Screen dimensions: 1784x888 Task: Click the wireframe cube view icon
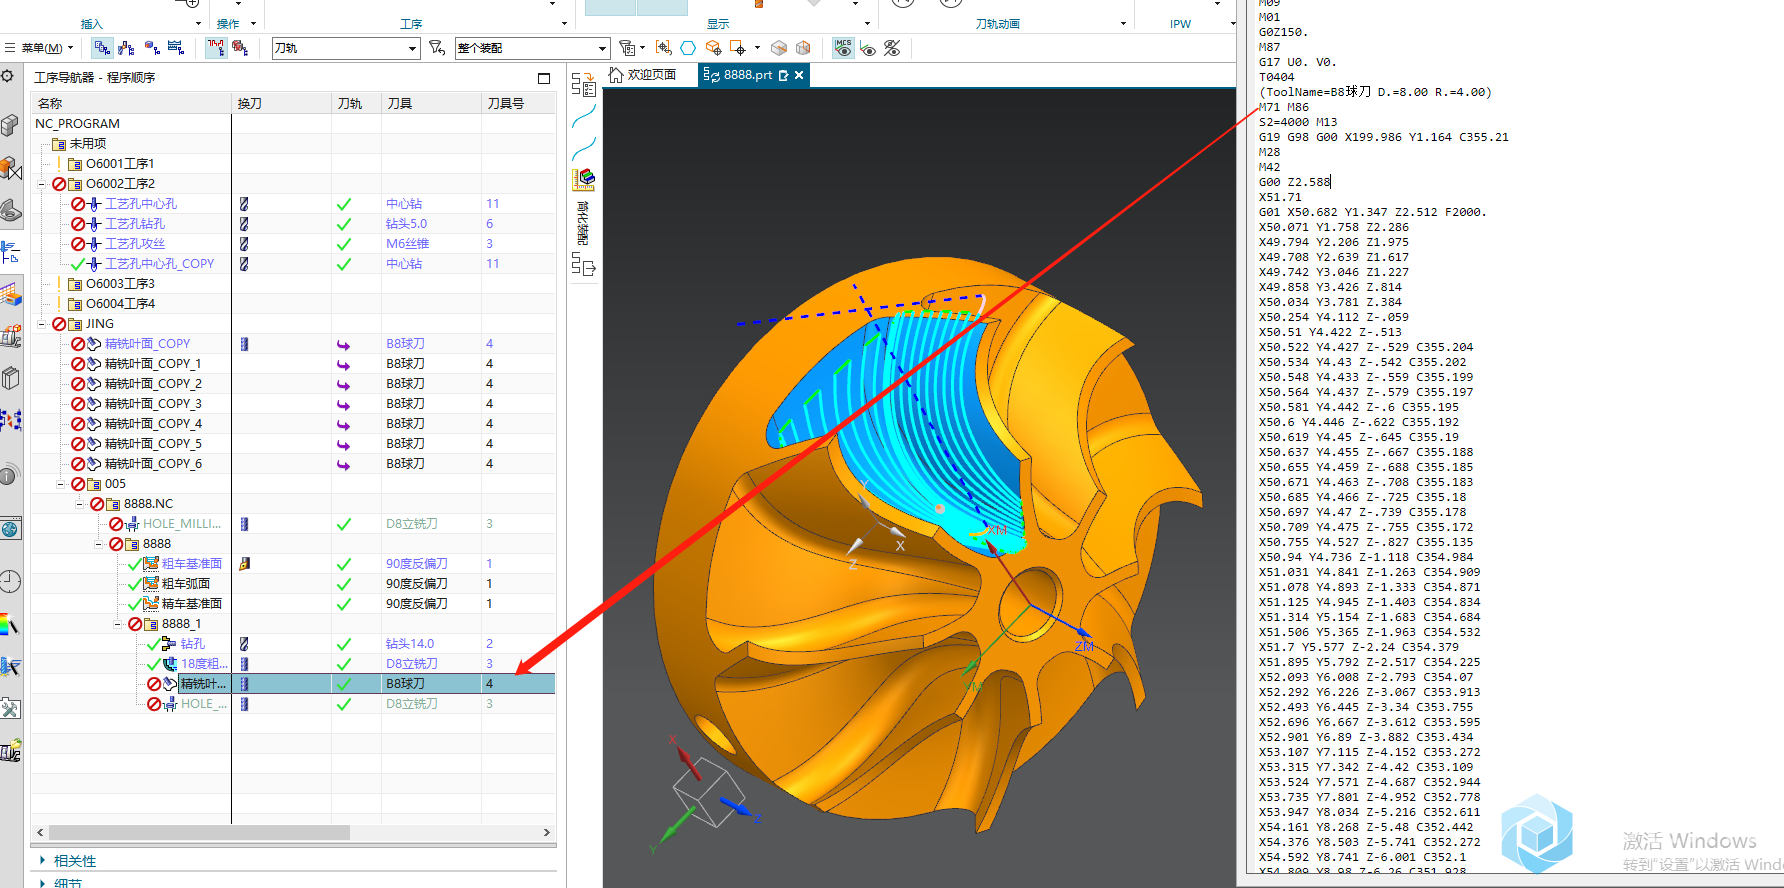803,48
